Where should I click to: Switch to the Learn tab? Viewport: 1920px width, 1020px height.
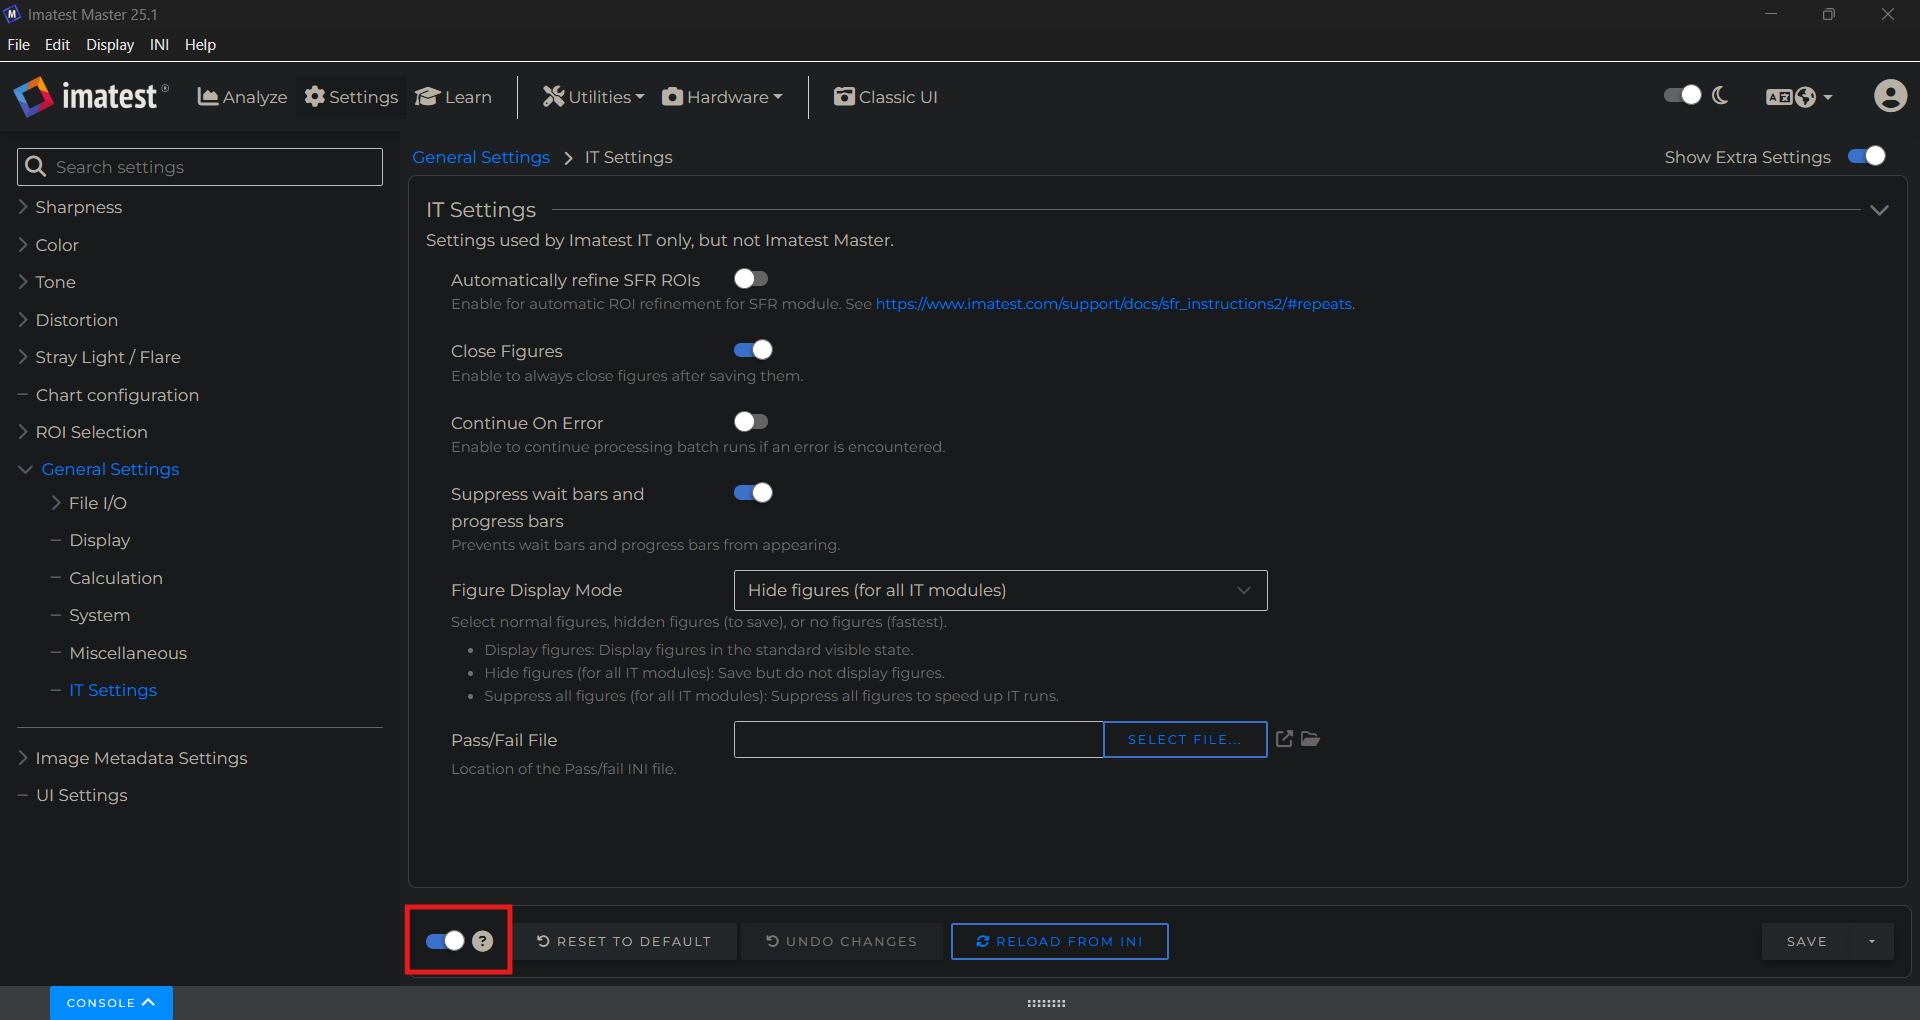point(453,97)
